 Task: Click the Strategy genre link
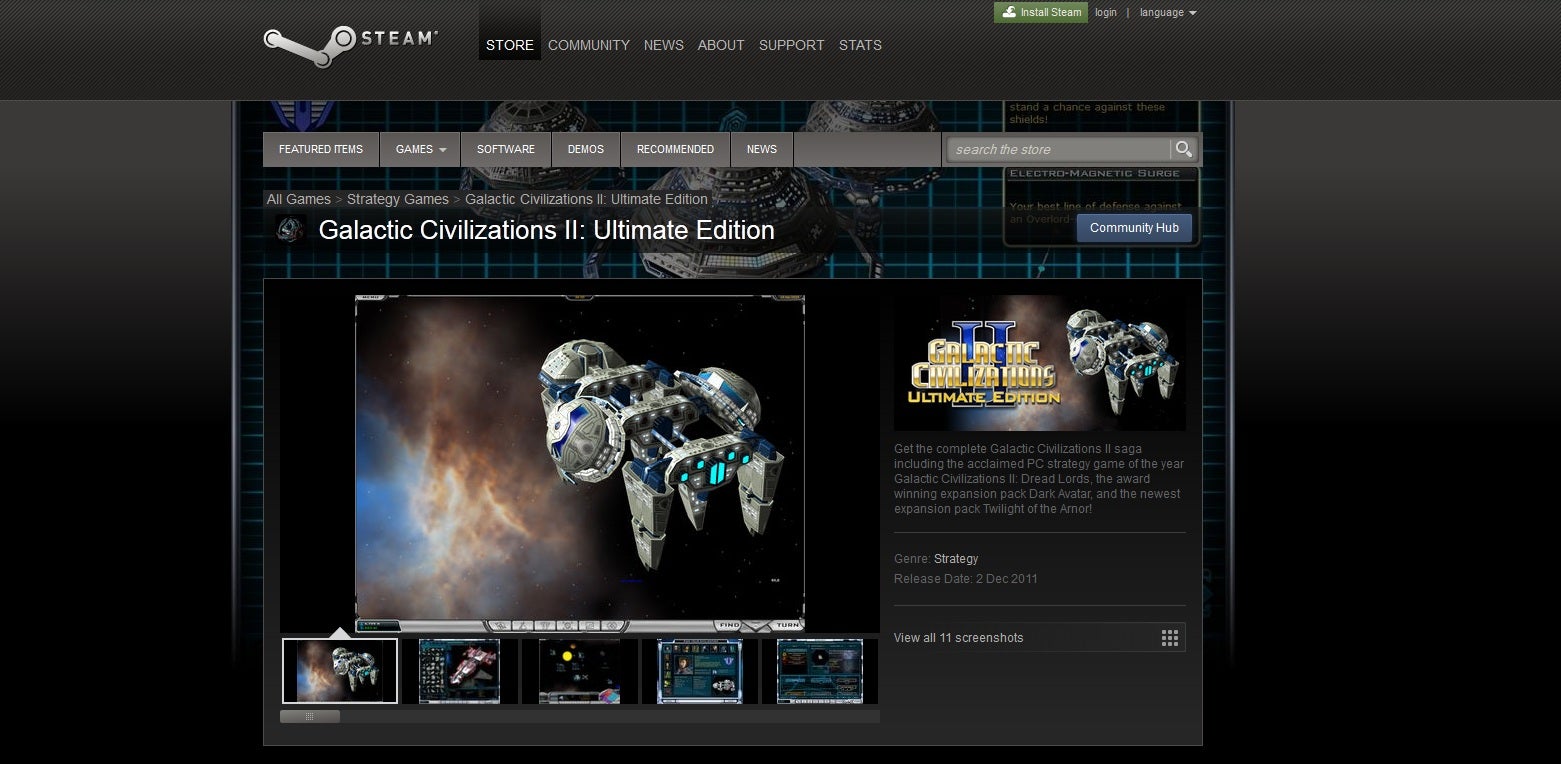point(956,559)
